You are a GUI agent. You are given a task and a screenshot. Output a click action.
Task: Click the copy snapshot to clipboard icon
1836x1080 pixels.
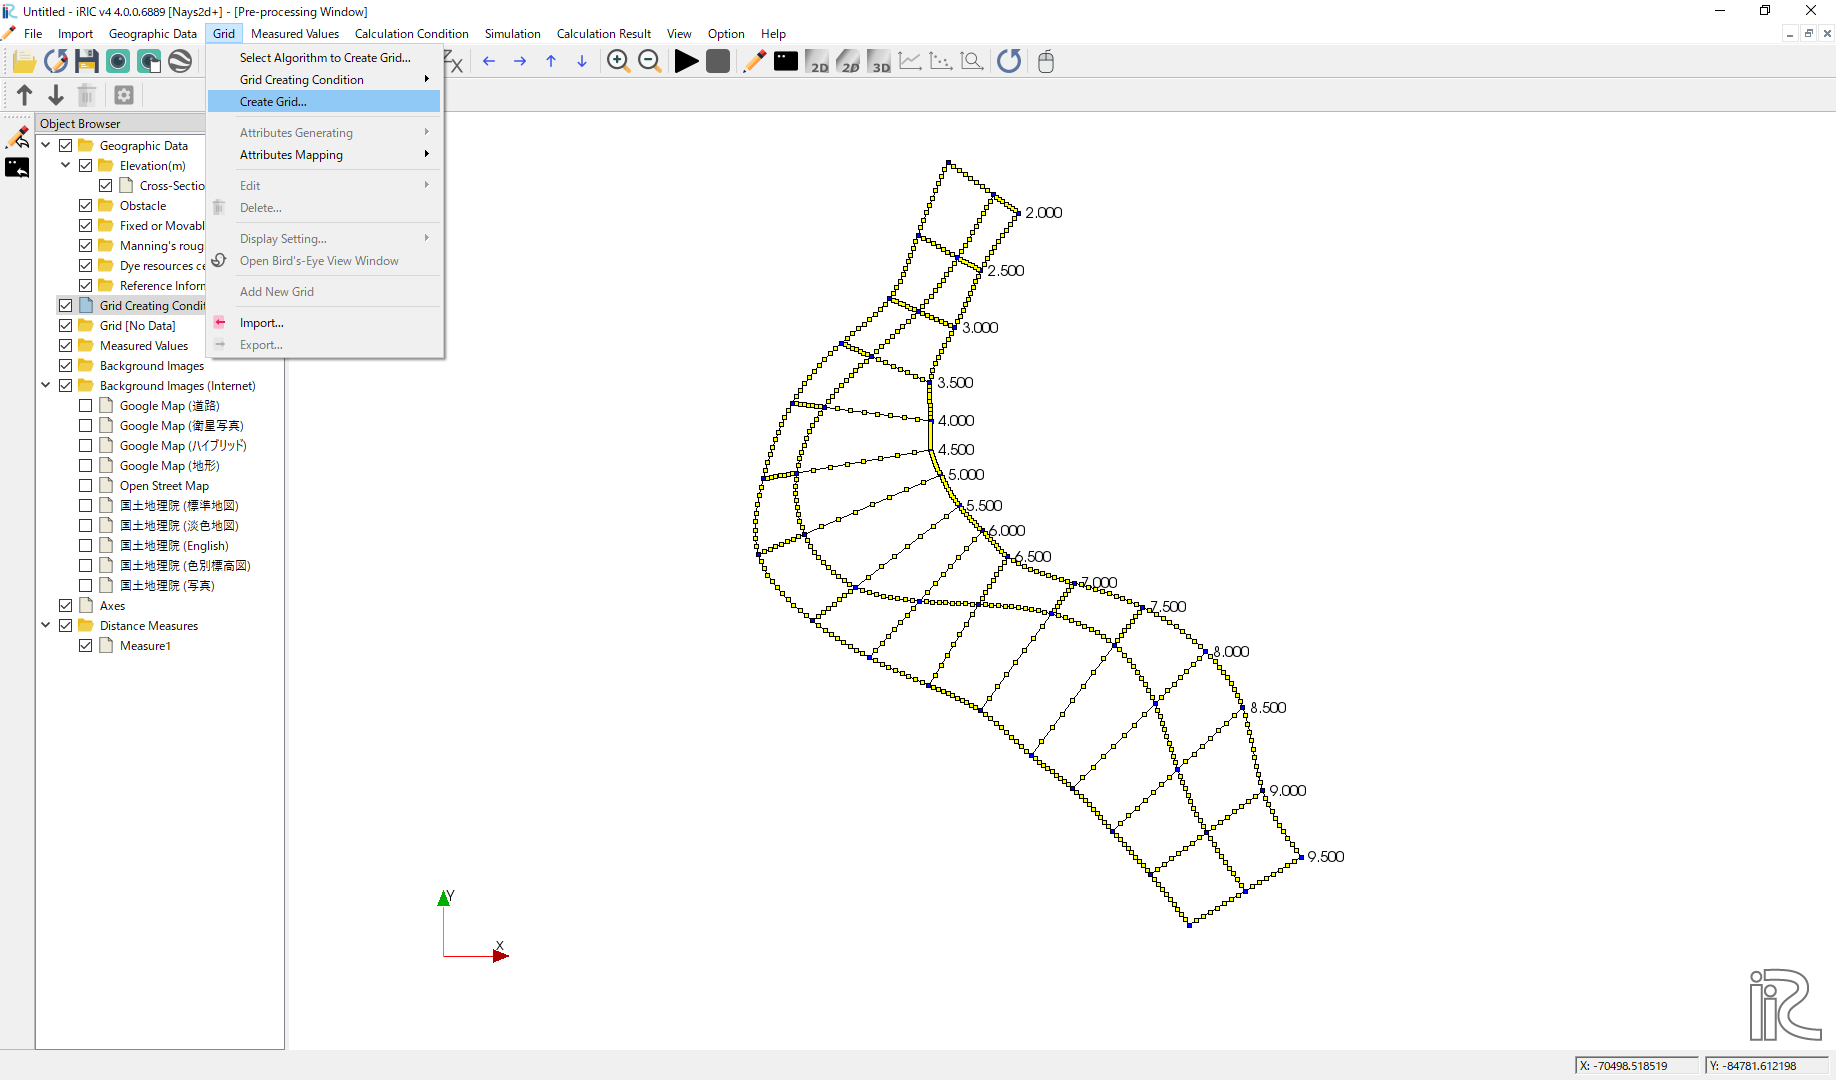tap(149, 62)
